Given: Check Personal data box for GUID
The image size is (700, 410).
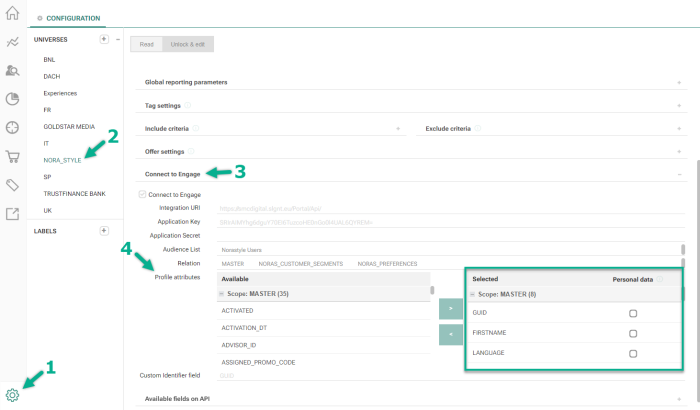Looking at the screenshot, I should [633, 313].
